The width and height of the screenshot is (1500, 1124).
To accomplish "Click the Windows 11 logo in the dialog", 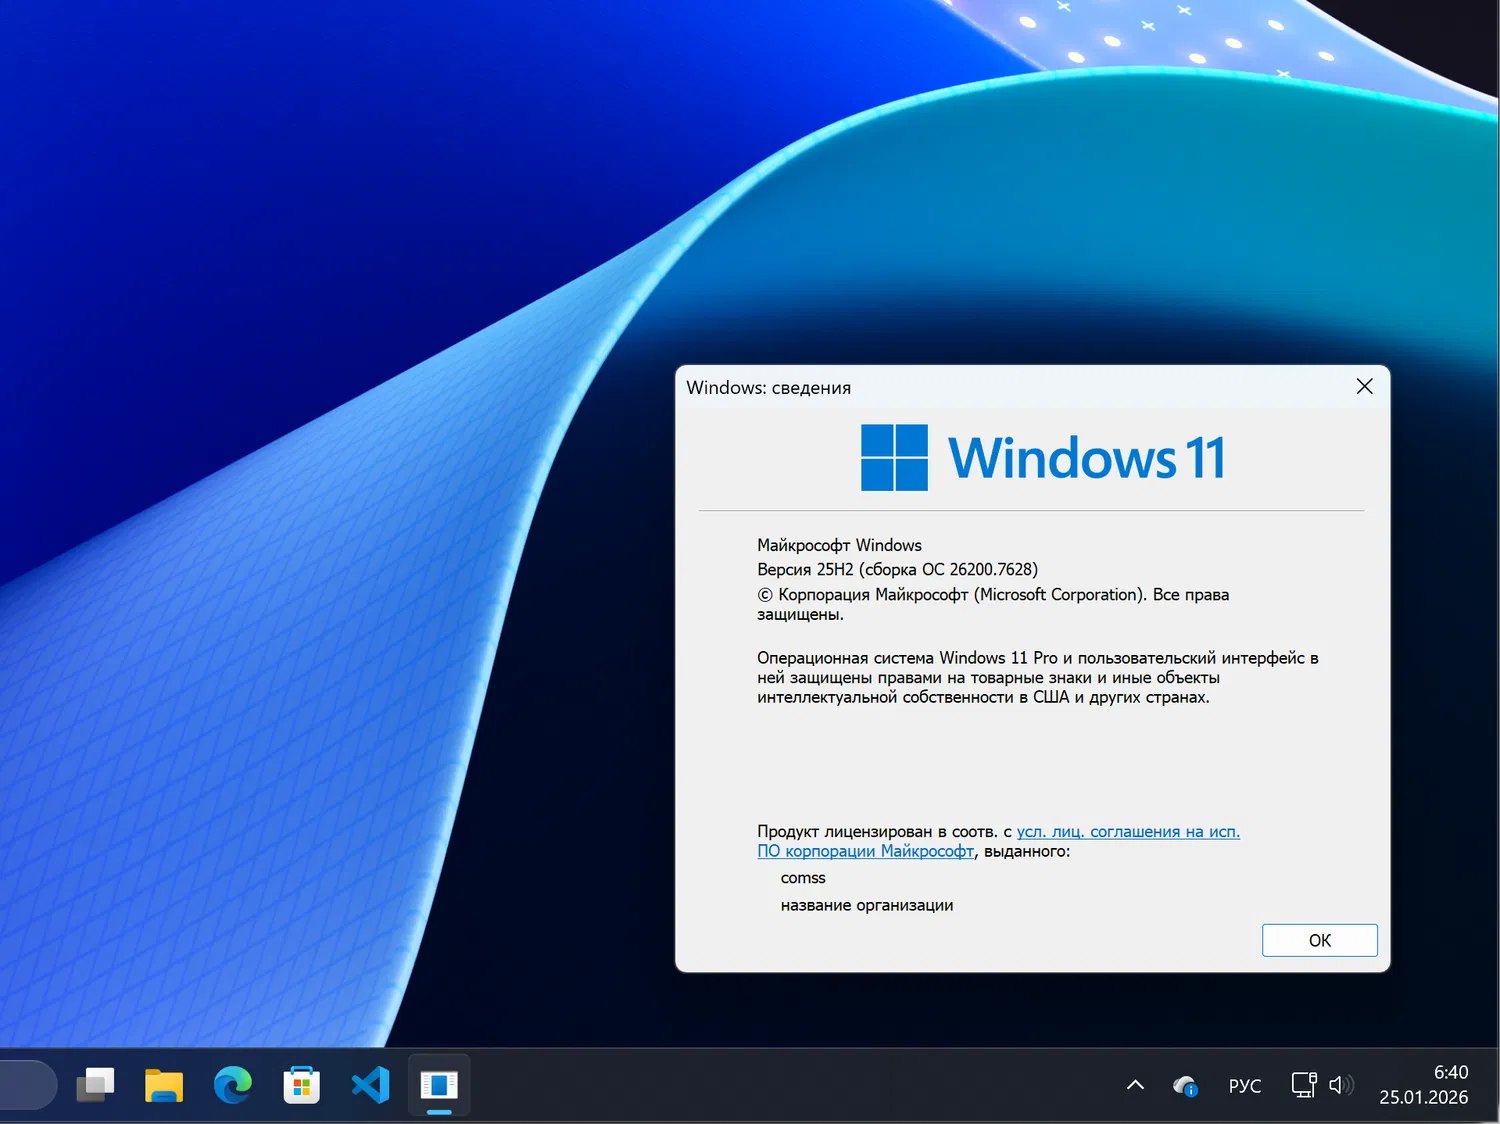I will pos(893,457).
